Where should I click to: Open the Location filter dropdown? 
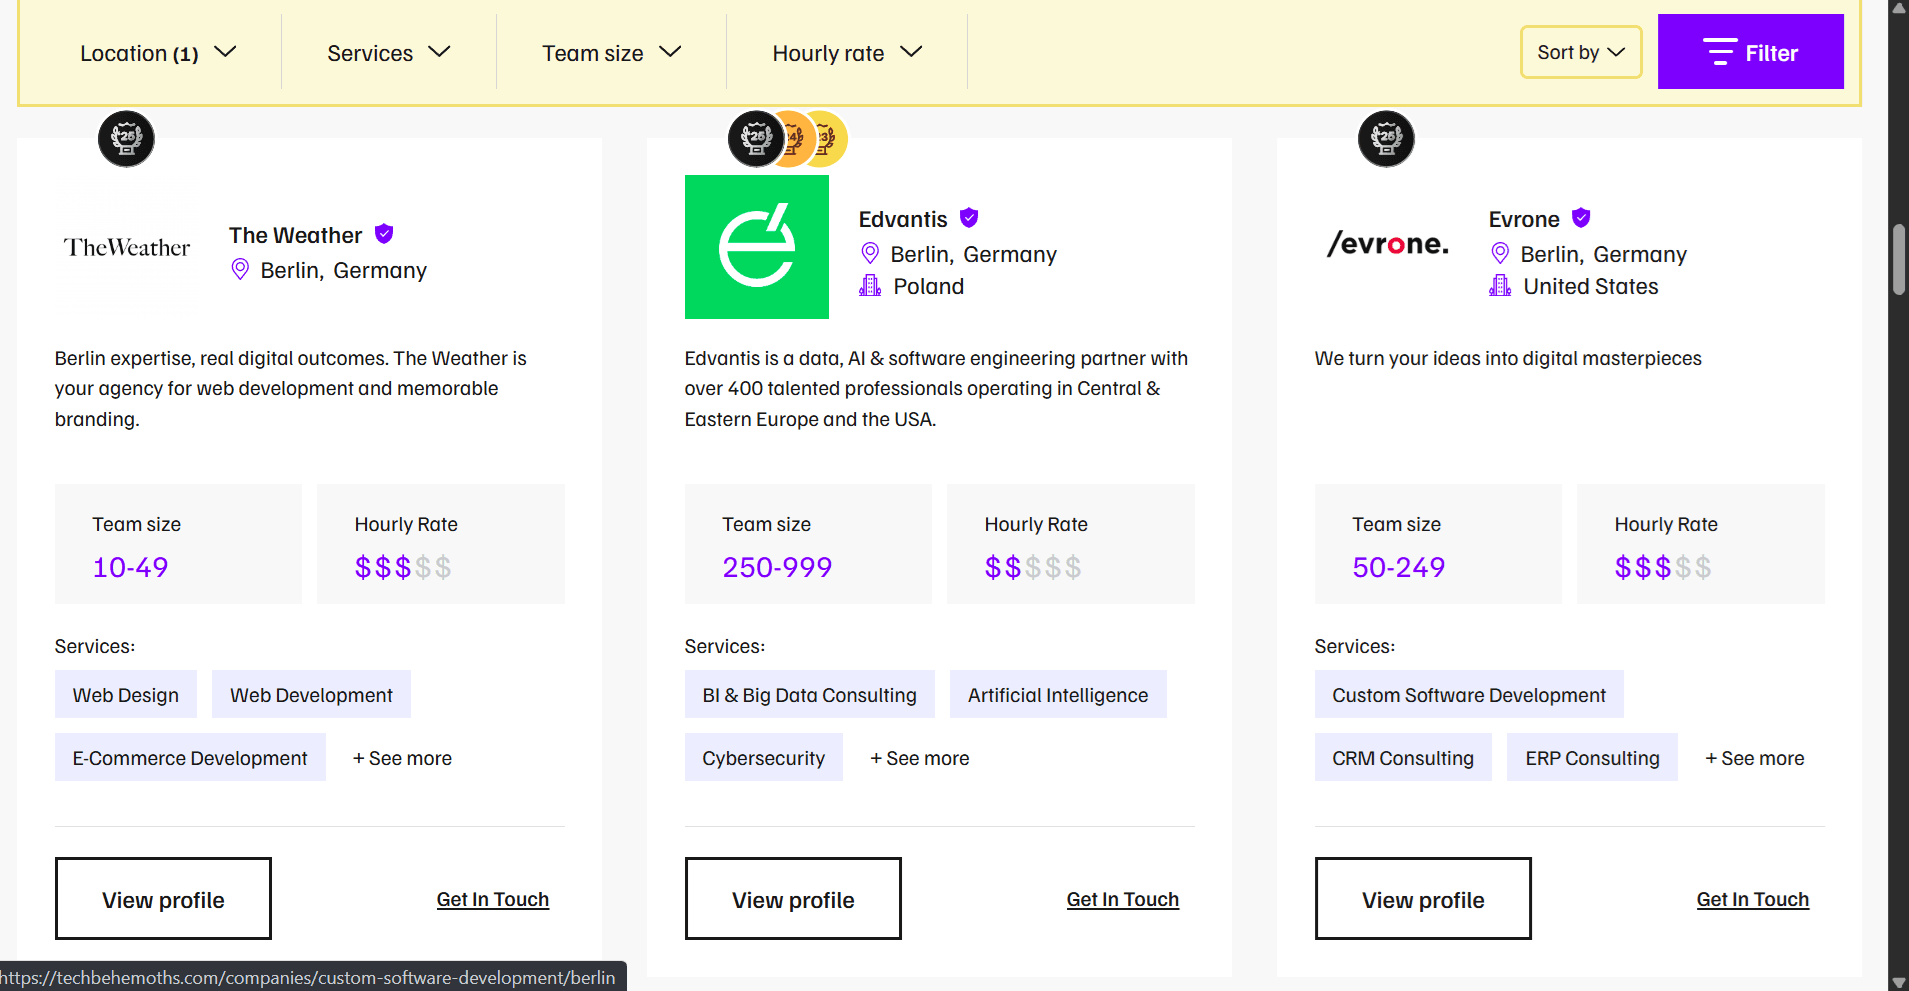coord(158,53)
